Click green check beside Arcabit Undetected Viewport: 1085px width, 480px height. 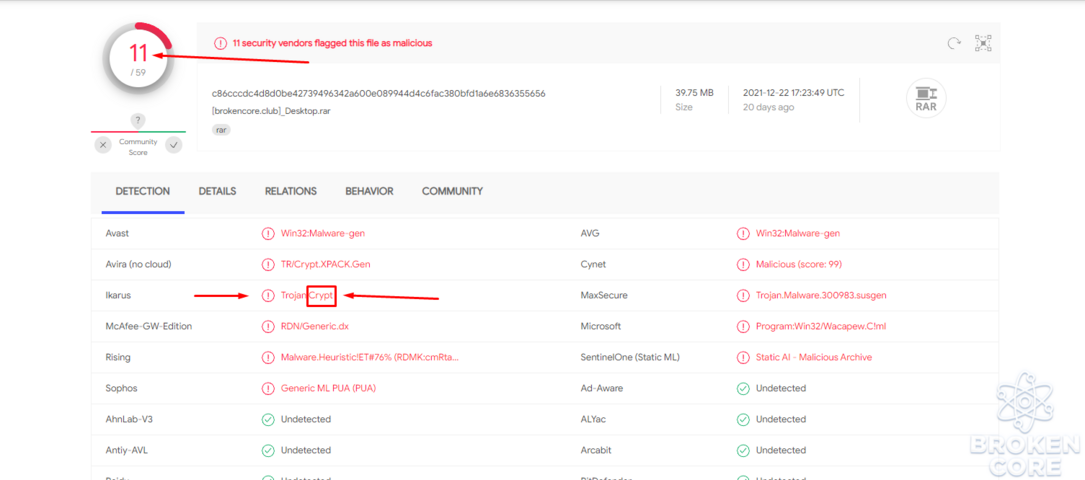tap(743, 451)
